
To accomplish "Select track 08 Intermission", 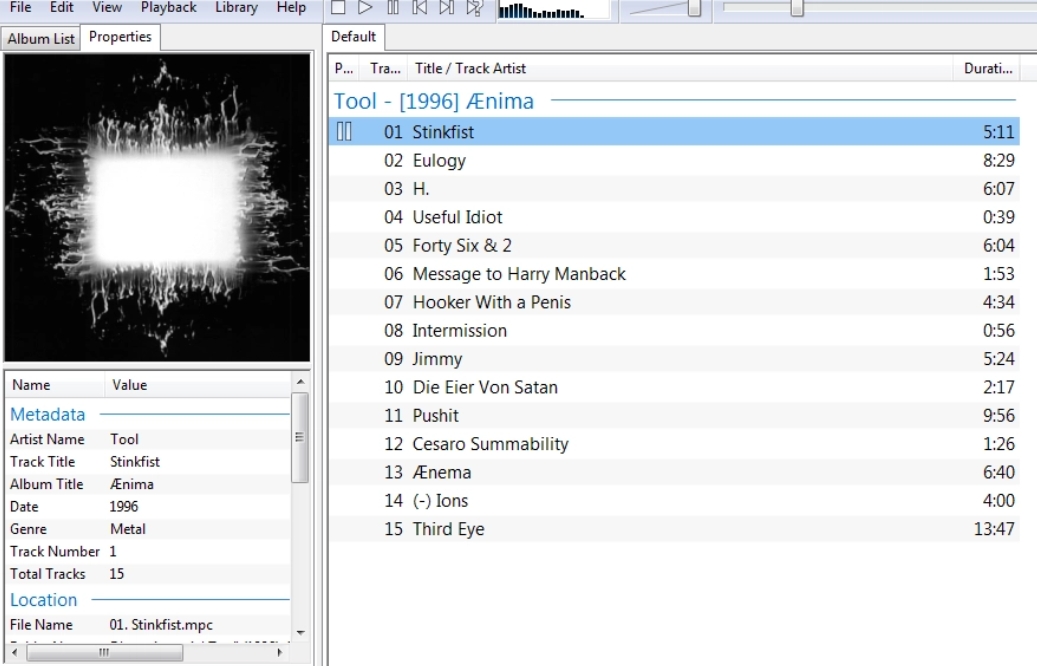I will point(675,331).
